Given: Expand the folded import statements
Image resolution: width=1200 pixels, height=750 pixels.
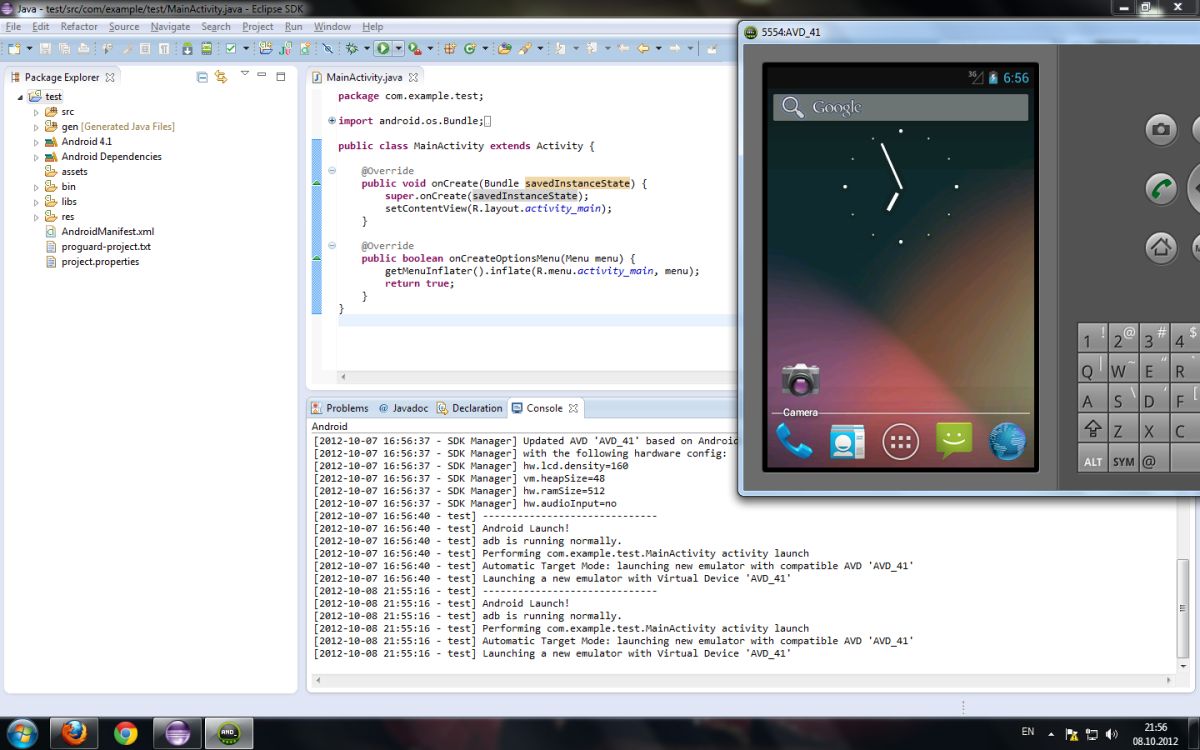Looking at the screenshot, I should pyautogui.click(x=332, y=121).
